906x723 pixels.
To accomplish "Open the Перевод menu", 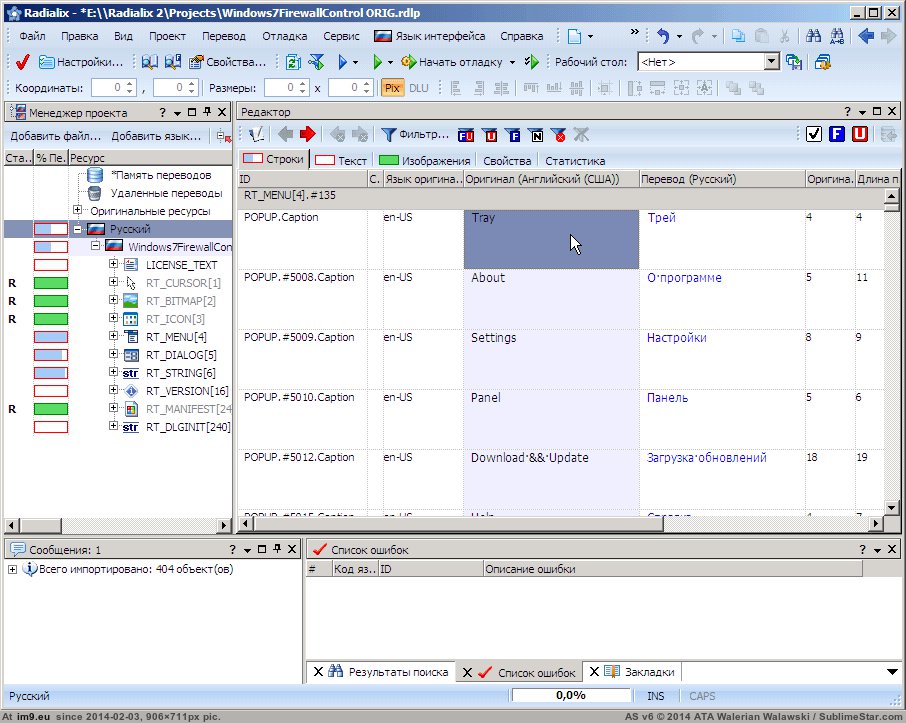I will 224,36.
